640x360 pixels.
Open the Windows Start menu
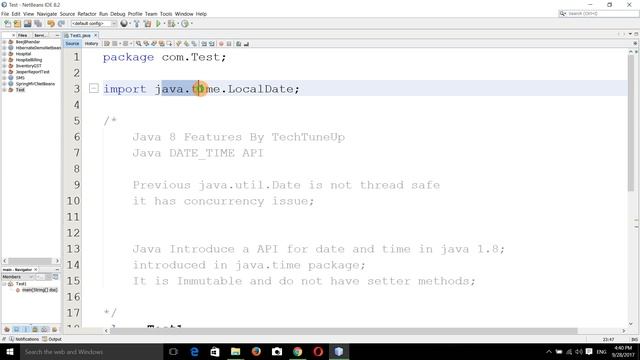click(x=10, y=351)
